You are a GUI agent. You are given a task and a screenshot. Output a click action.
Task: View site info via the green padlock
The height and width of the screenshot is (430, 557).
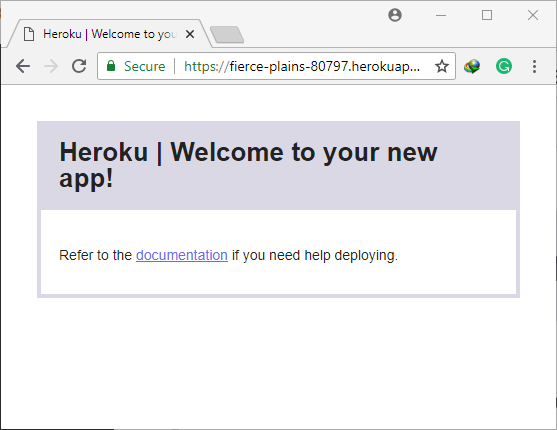(111, 66)
